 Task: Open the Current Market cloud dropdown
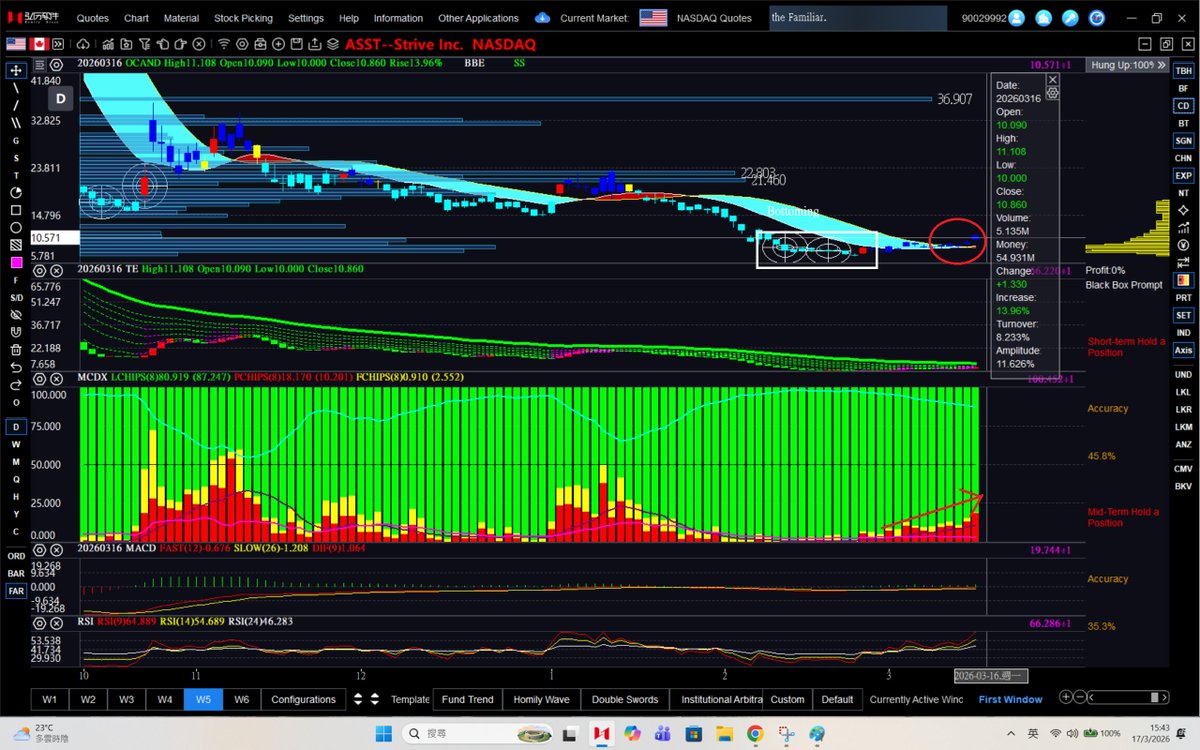point(542,18)
